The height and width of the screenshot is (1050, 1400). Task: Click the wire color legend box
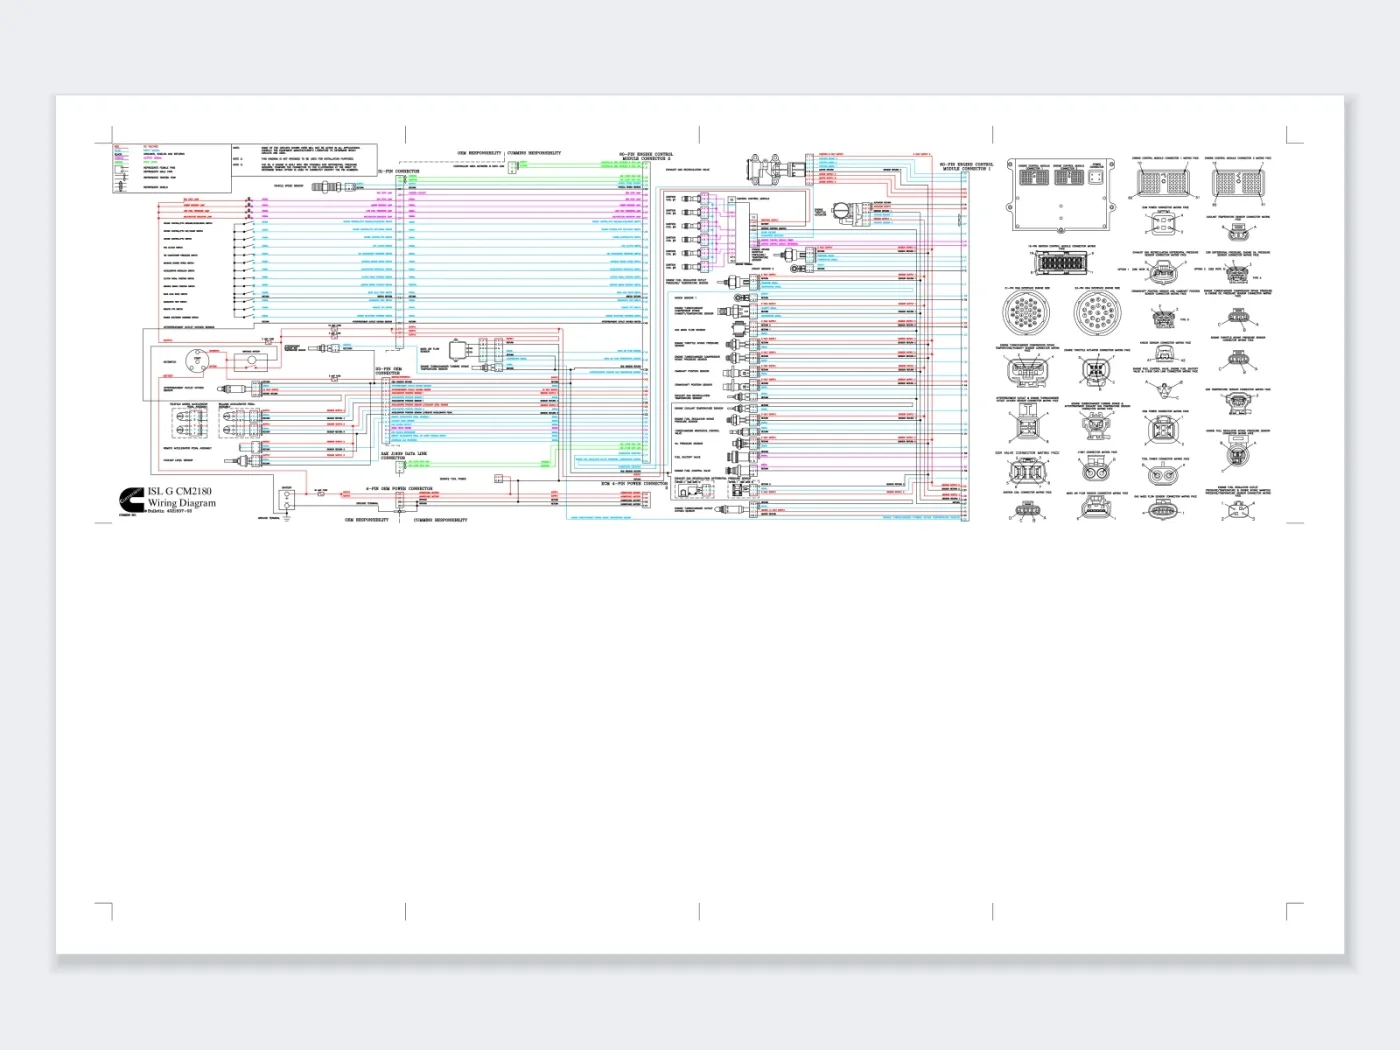172,168
